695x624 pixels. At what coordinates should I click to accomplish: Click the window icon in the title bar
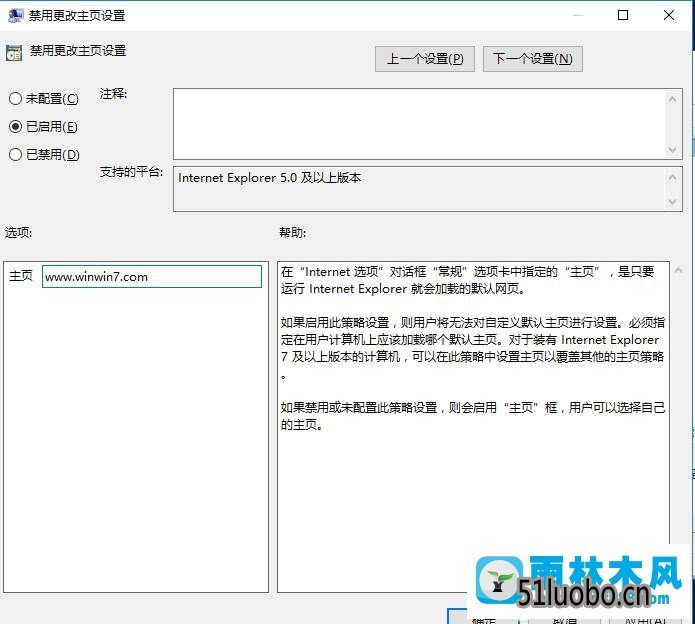pyautogui.click(x=14, y=16)
